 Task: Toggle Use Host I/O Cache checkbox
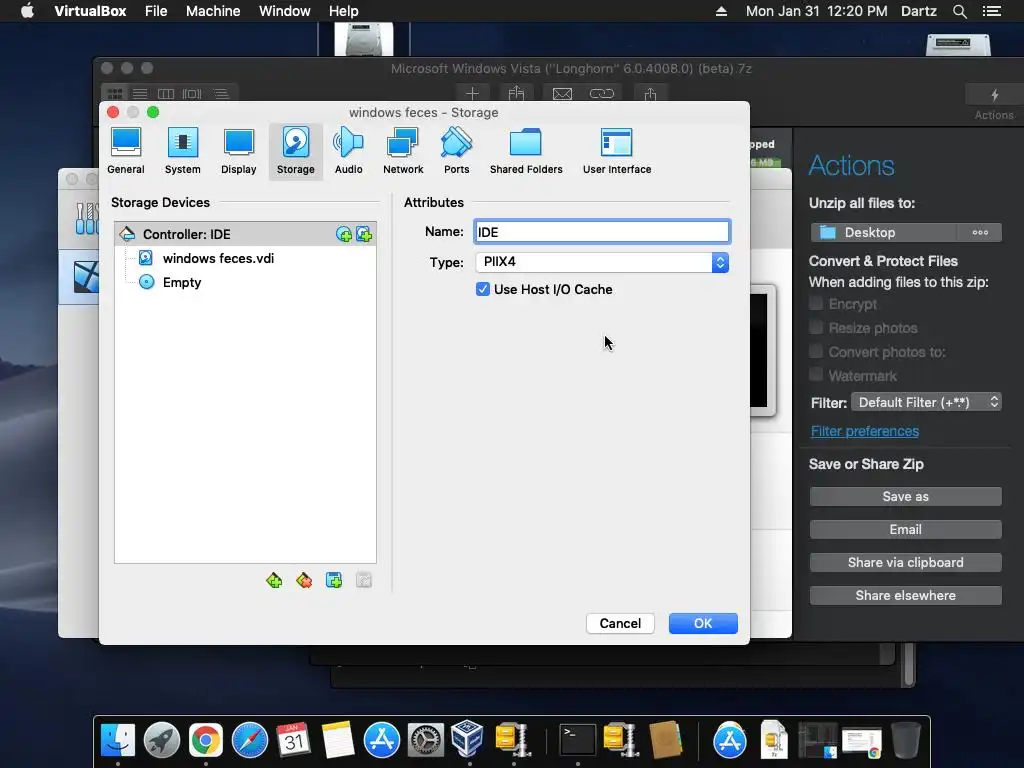pos(483,289)
